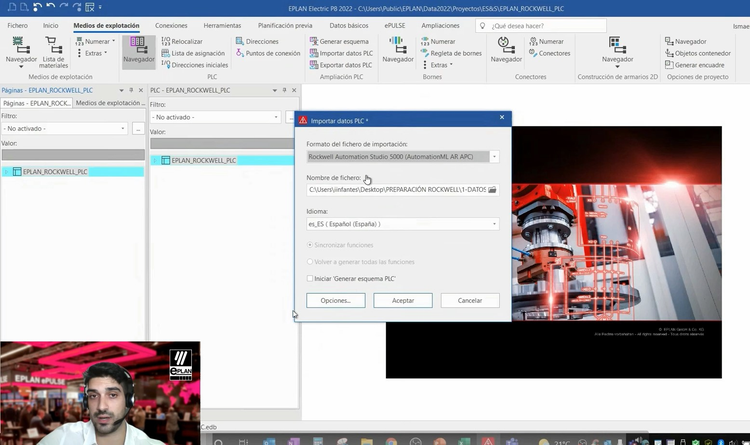750x445 pixels.
Task: Enable Iniciar 'Generar esquema PLC' checkbox
Action: 310,278
